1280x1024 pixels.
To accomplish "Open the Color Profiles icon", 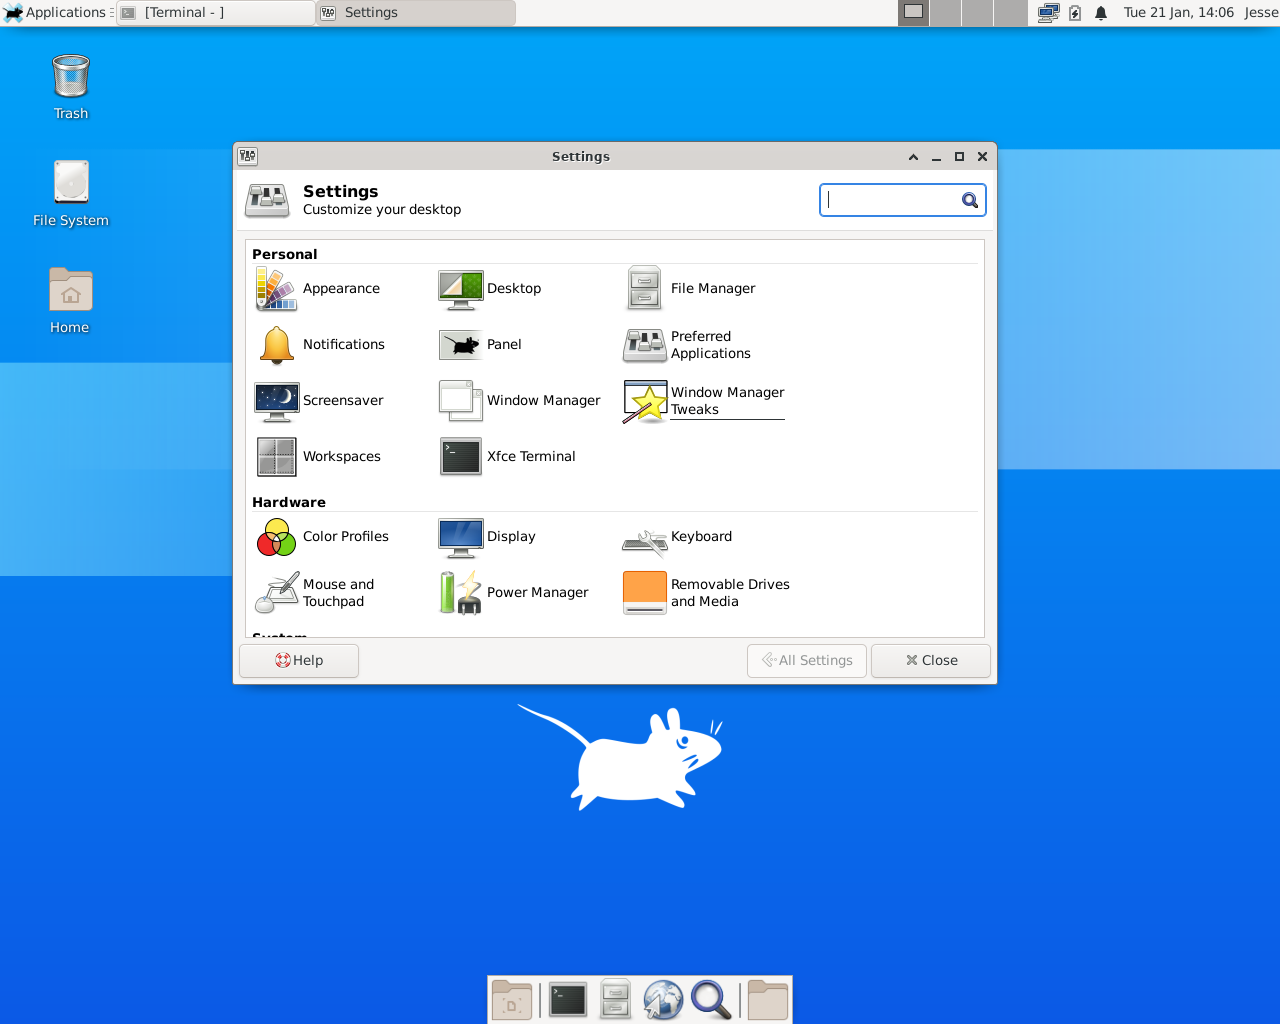I will (277, 536).
